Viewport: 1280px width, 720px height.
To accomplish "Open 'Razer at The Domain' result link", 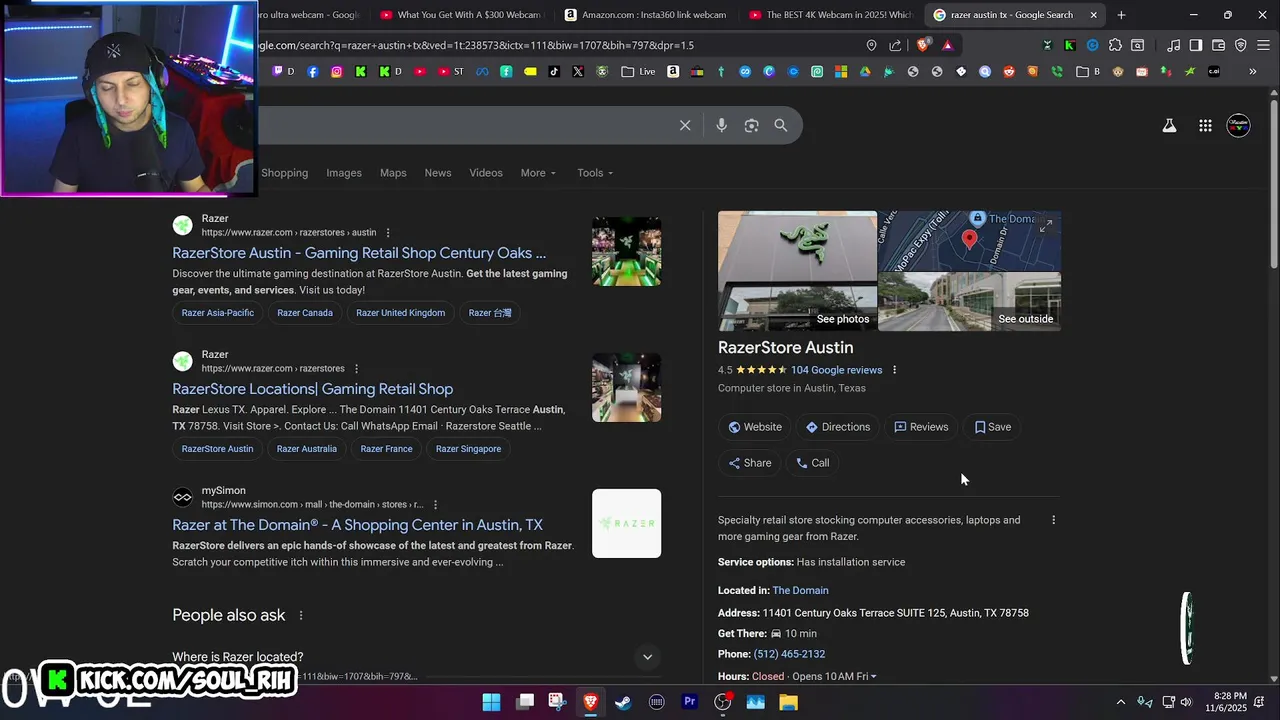I will click(357, 525).
